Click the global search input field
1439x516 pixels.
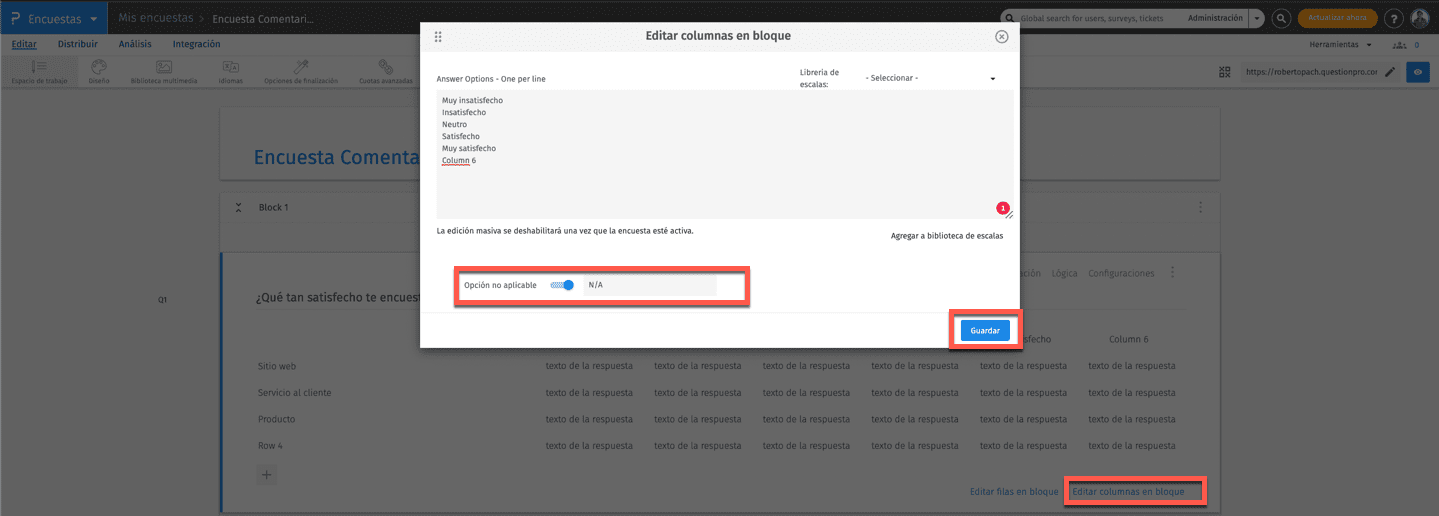(1090, 18)
